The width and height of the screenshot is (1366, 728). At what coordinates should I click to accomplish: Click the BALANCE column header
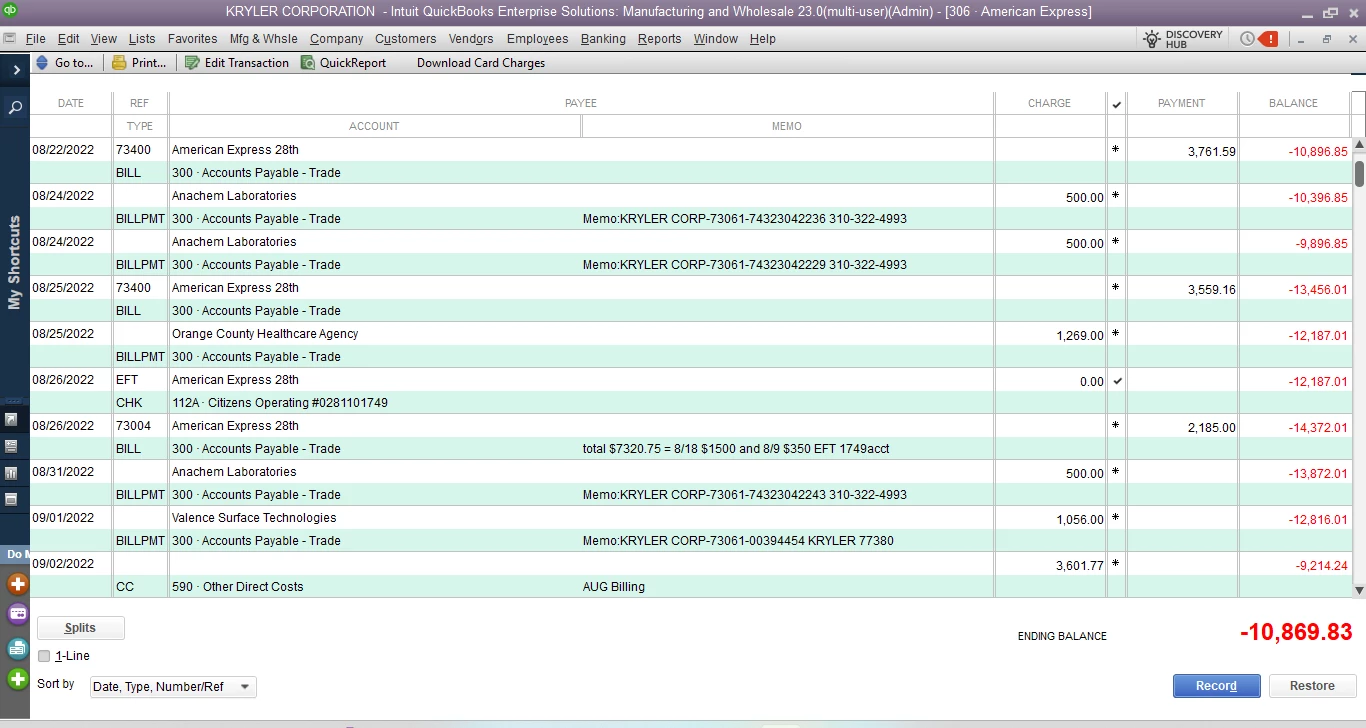[x=1293, y=104]
